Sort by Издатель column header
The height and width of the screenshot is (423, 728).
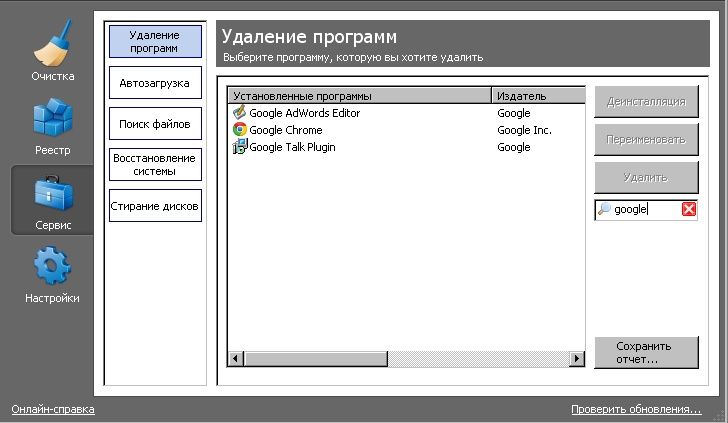coord(537,96)
